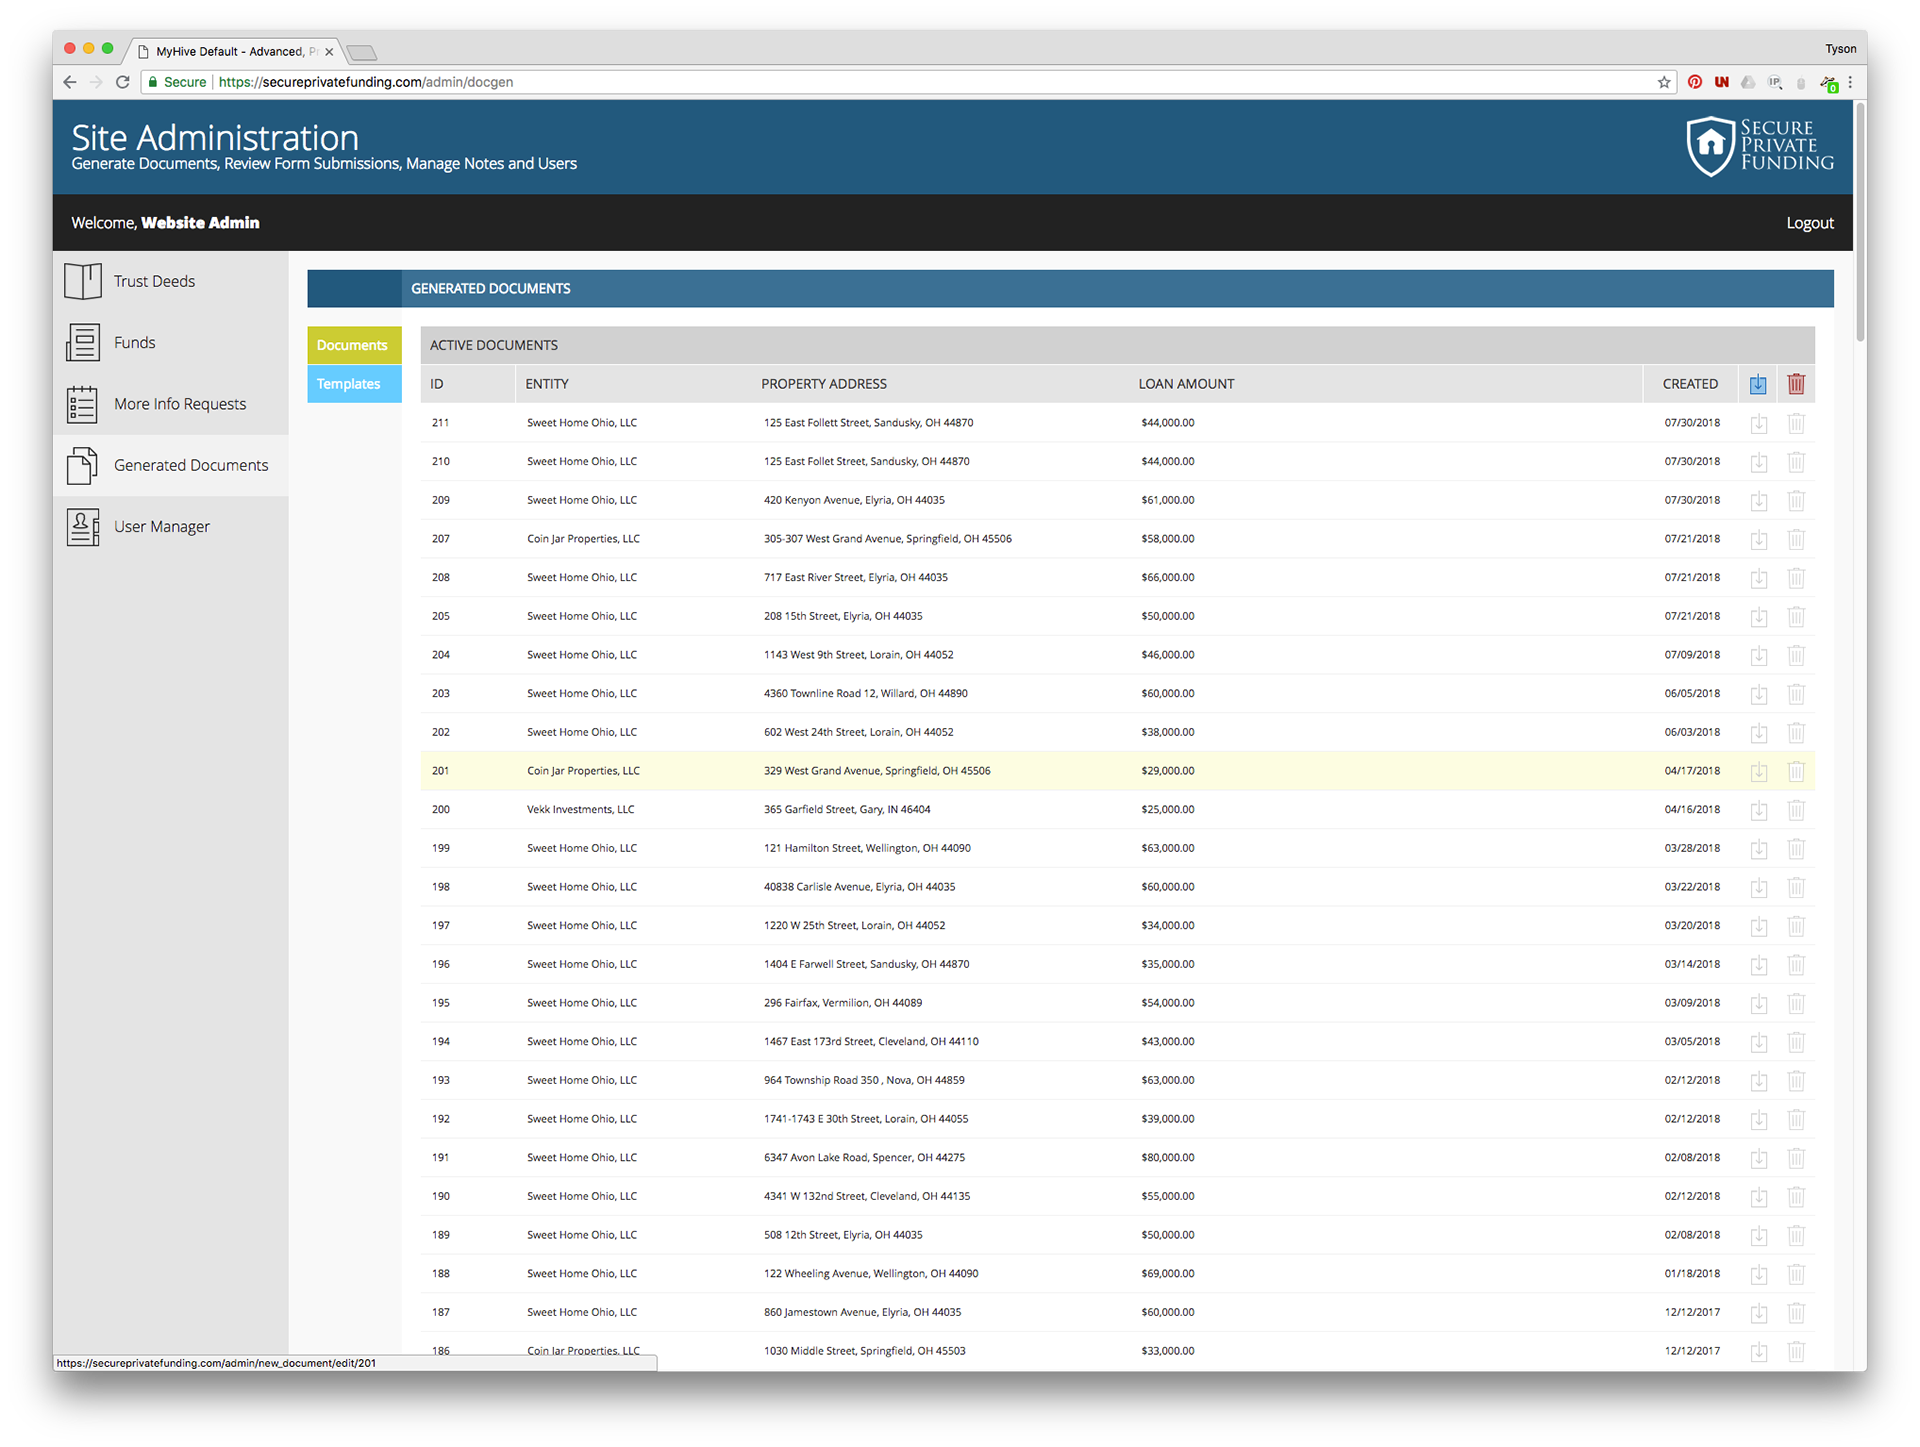Screen dimensions: 1920x1447
Task: Click the Logout link
Action: [x=1809, y=223]
